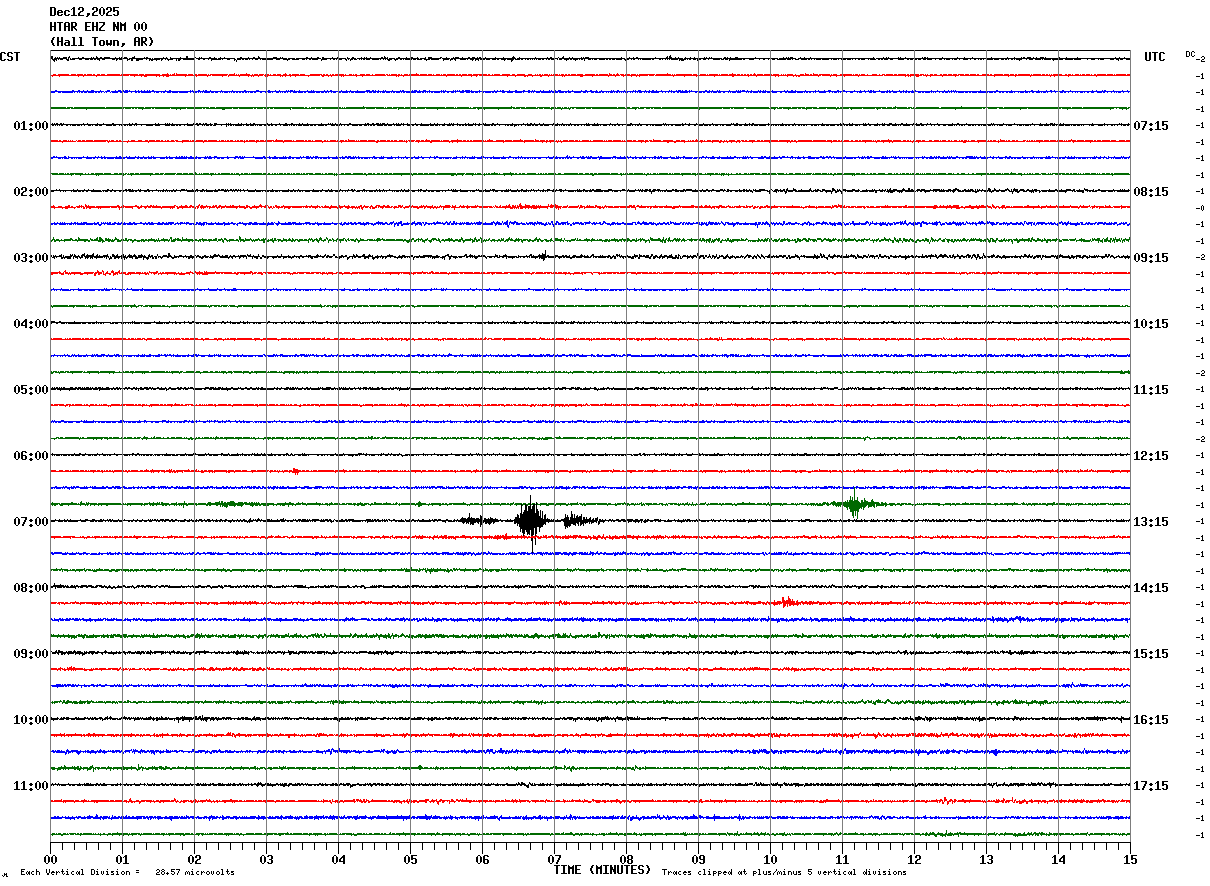
Task: Click minute 00 on the time axis
Action: [50, 859]
